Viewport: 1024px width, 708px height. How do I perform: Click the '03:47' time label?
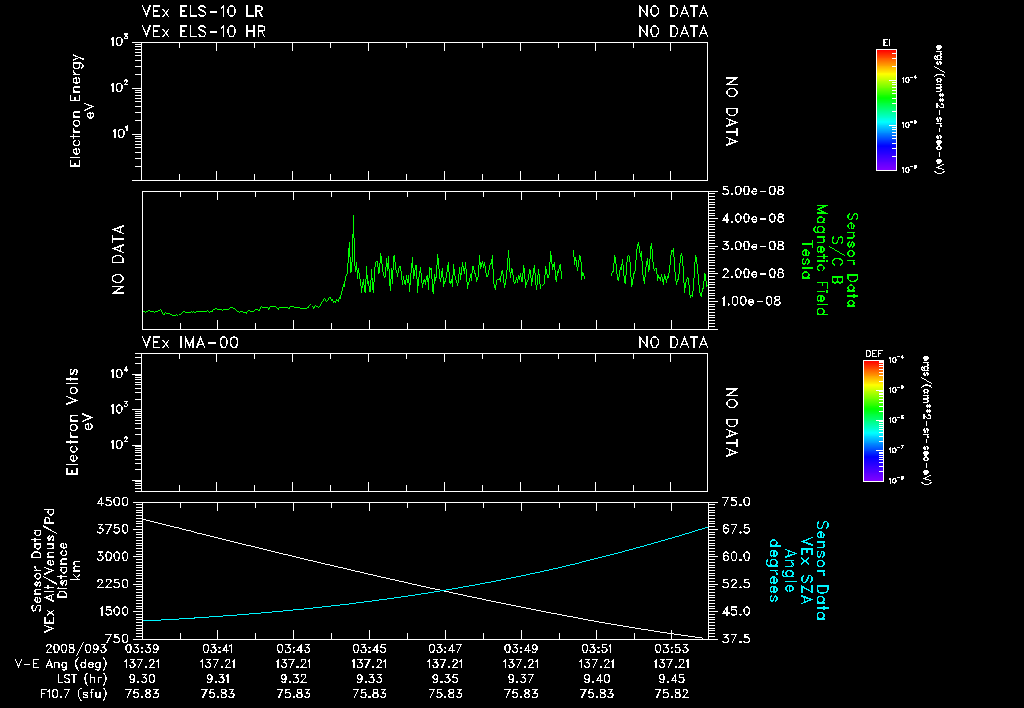pos(445,649)
